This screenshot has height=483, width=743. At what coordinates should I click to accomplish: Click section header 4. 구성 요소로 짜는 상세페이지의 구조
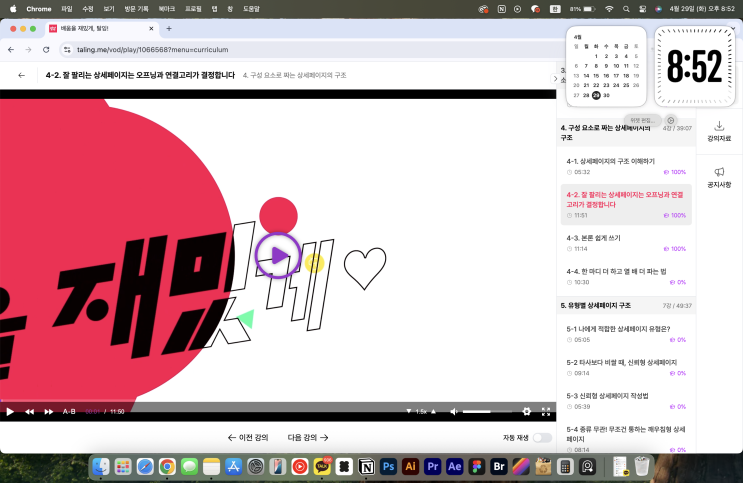[626, 132]
